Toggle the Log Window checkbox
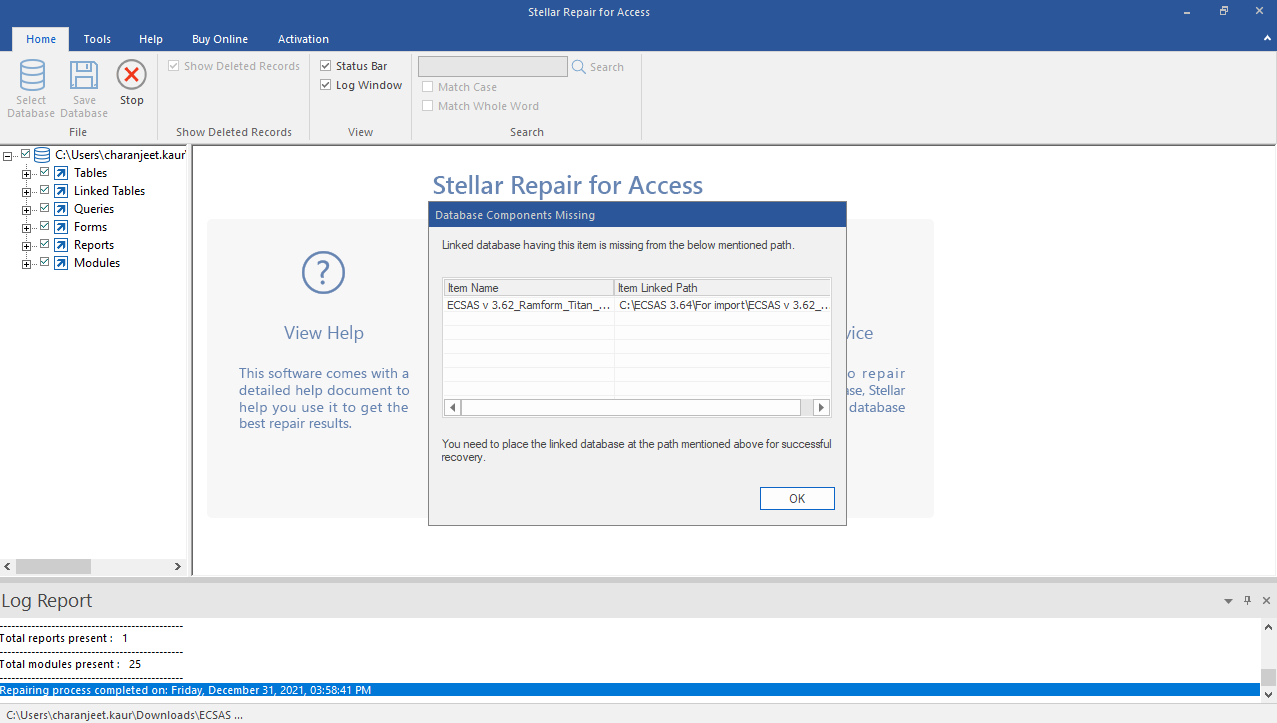 (x=326, y=85)
